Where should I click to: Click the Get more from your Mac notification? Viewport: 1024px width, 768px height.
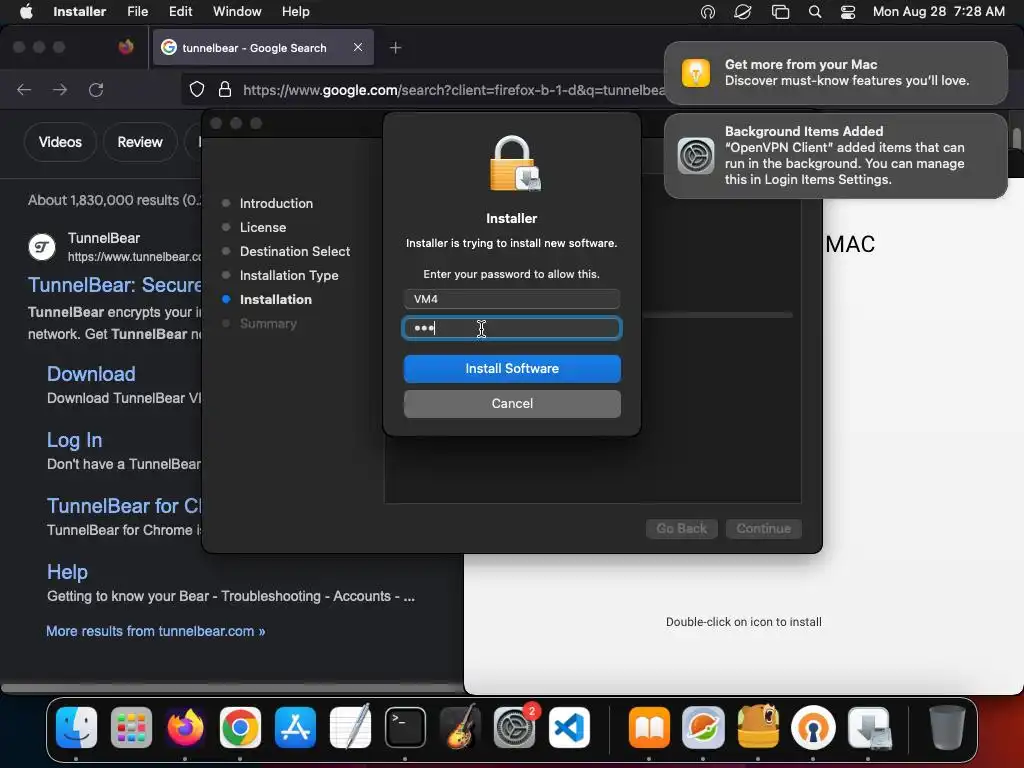[835, 72]
